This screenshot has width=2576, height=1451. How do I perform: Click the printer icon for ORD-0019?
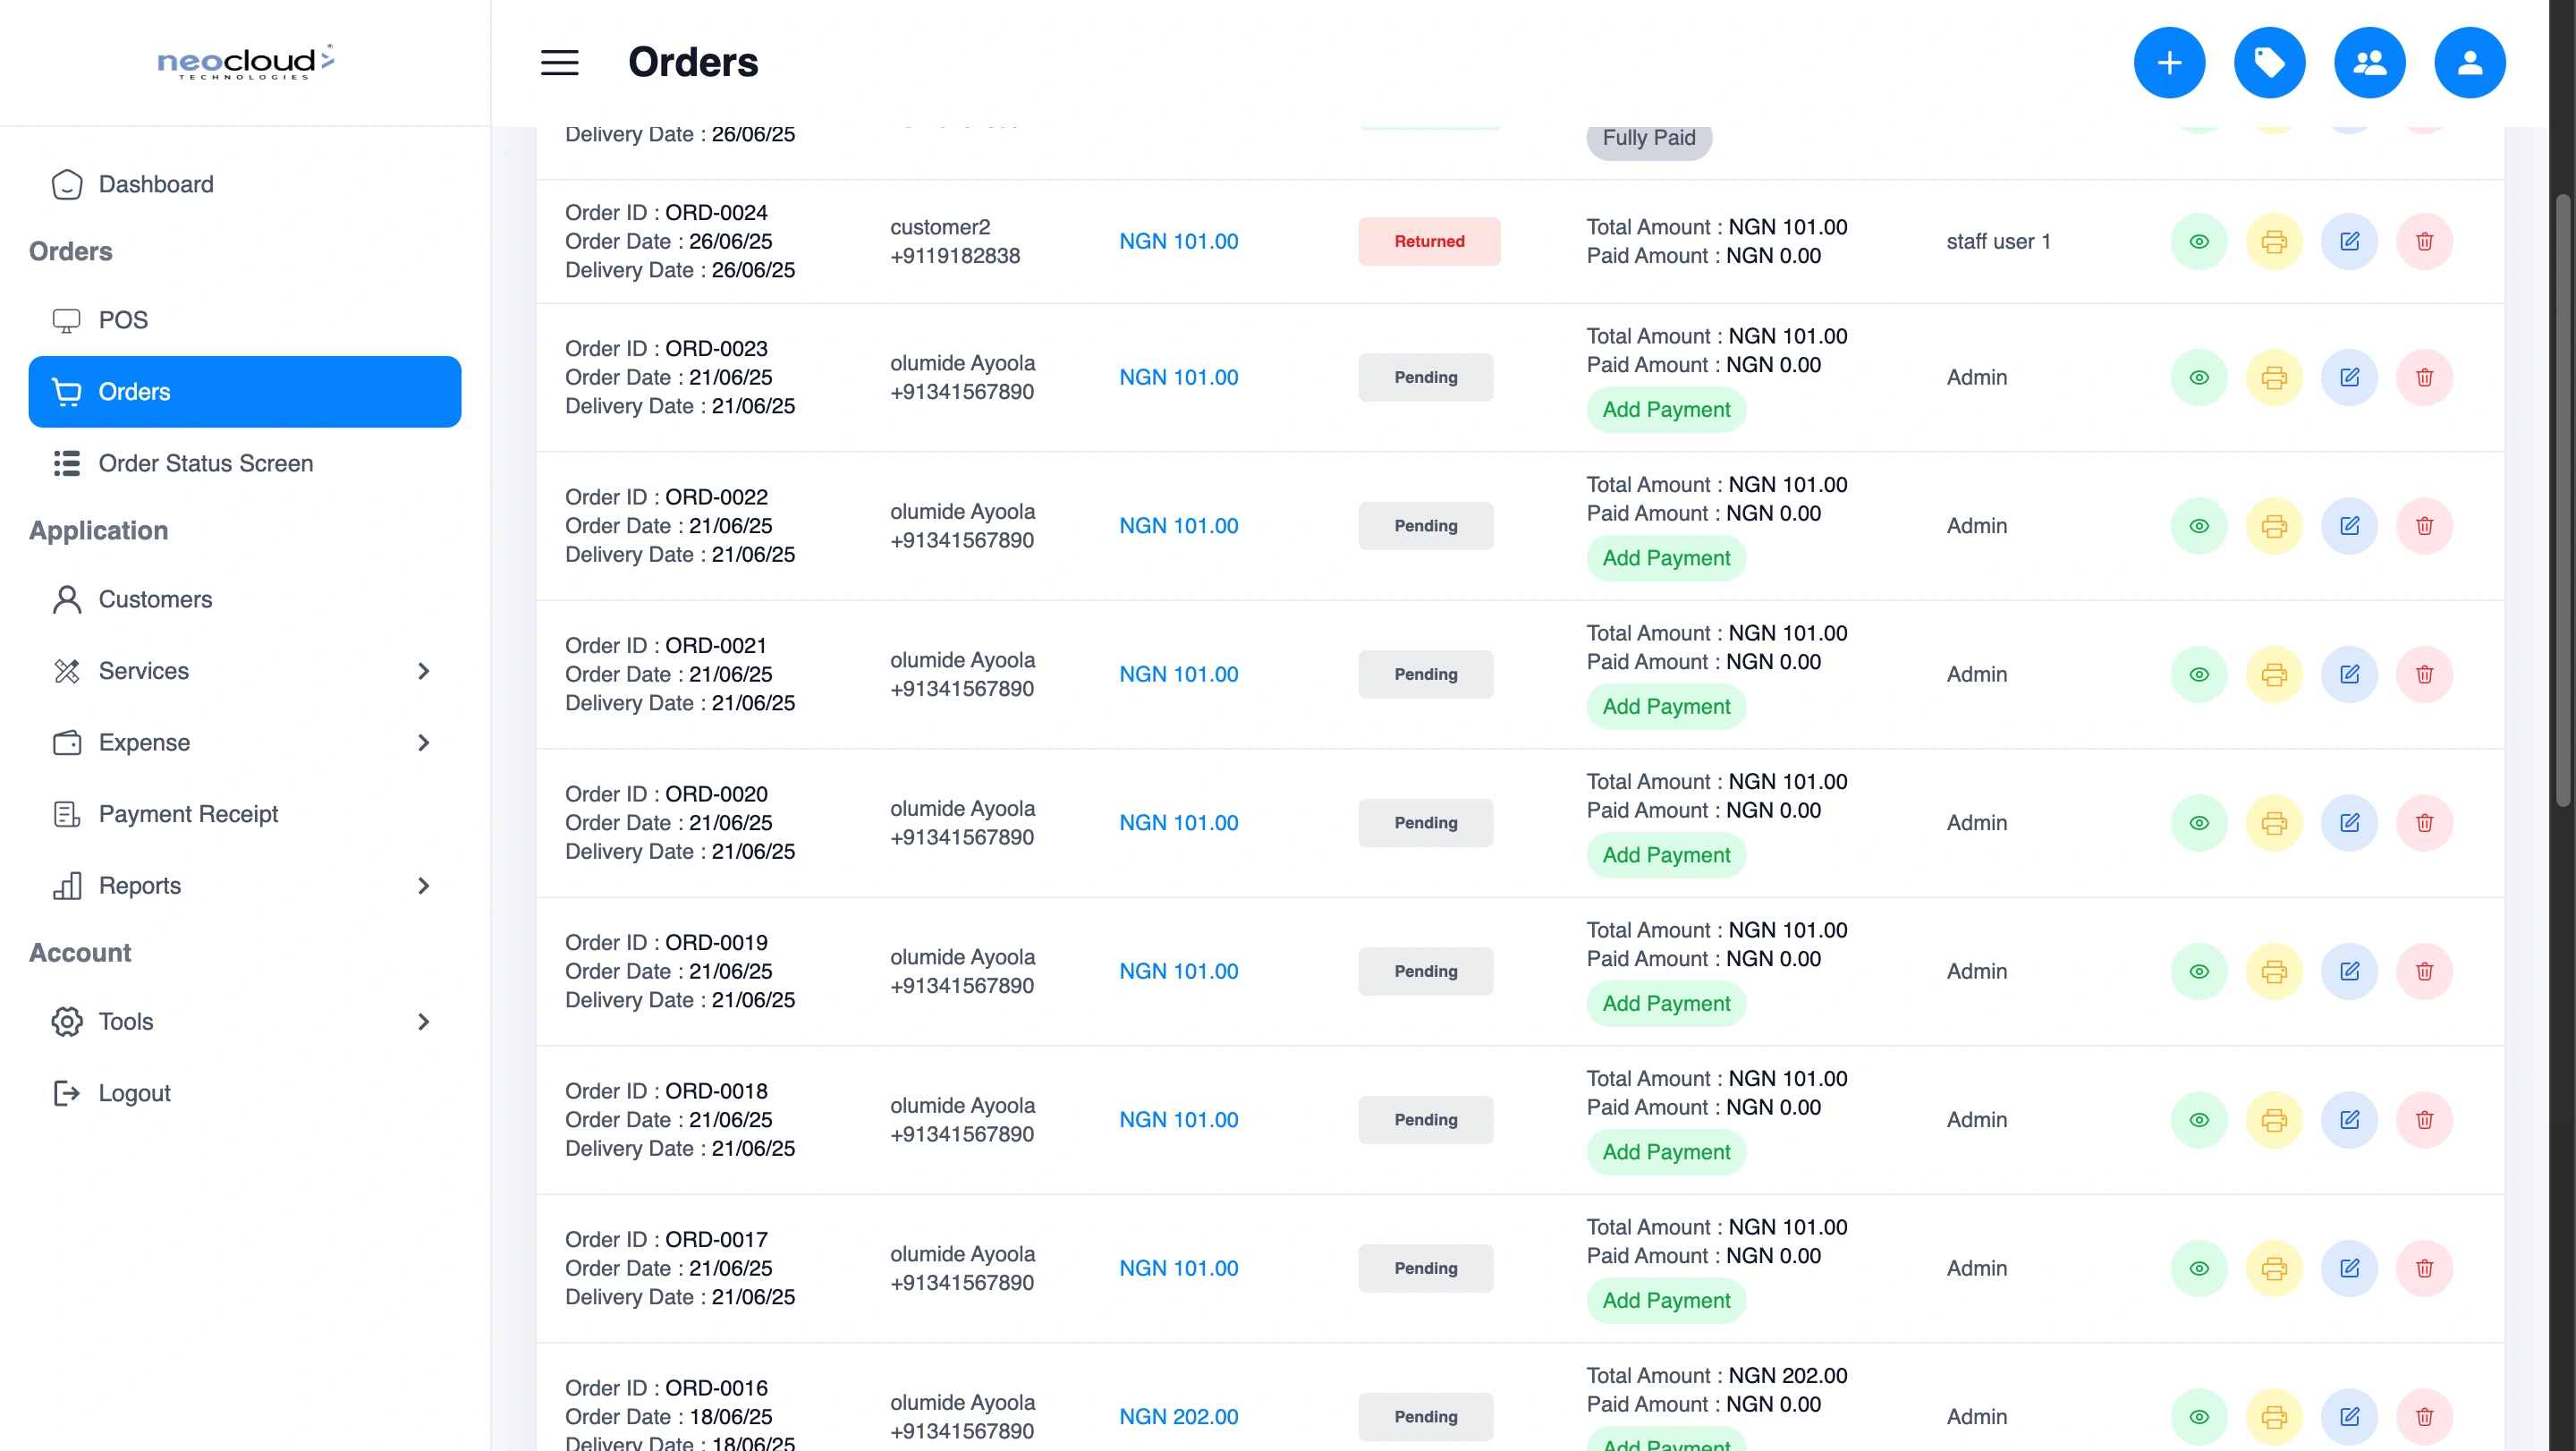(2274, 971)
